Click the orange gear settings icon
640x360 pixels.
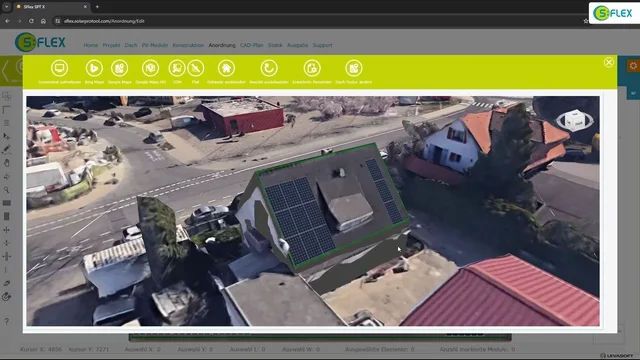633,66
